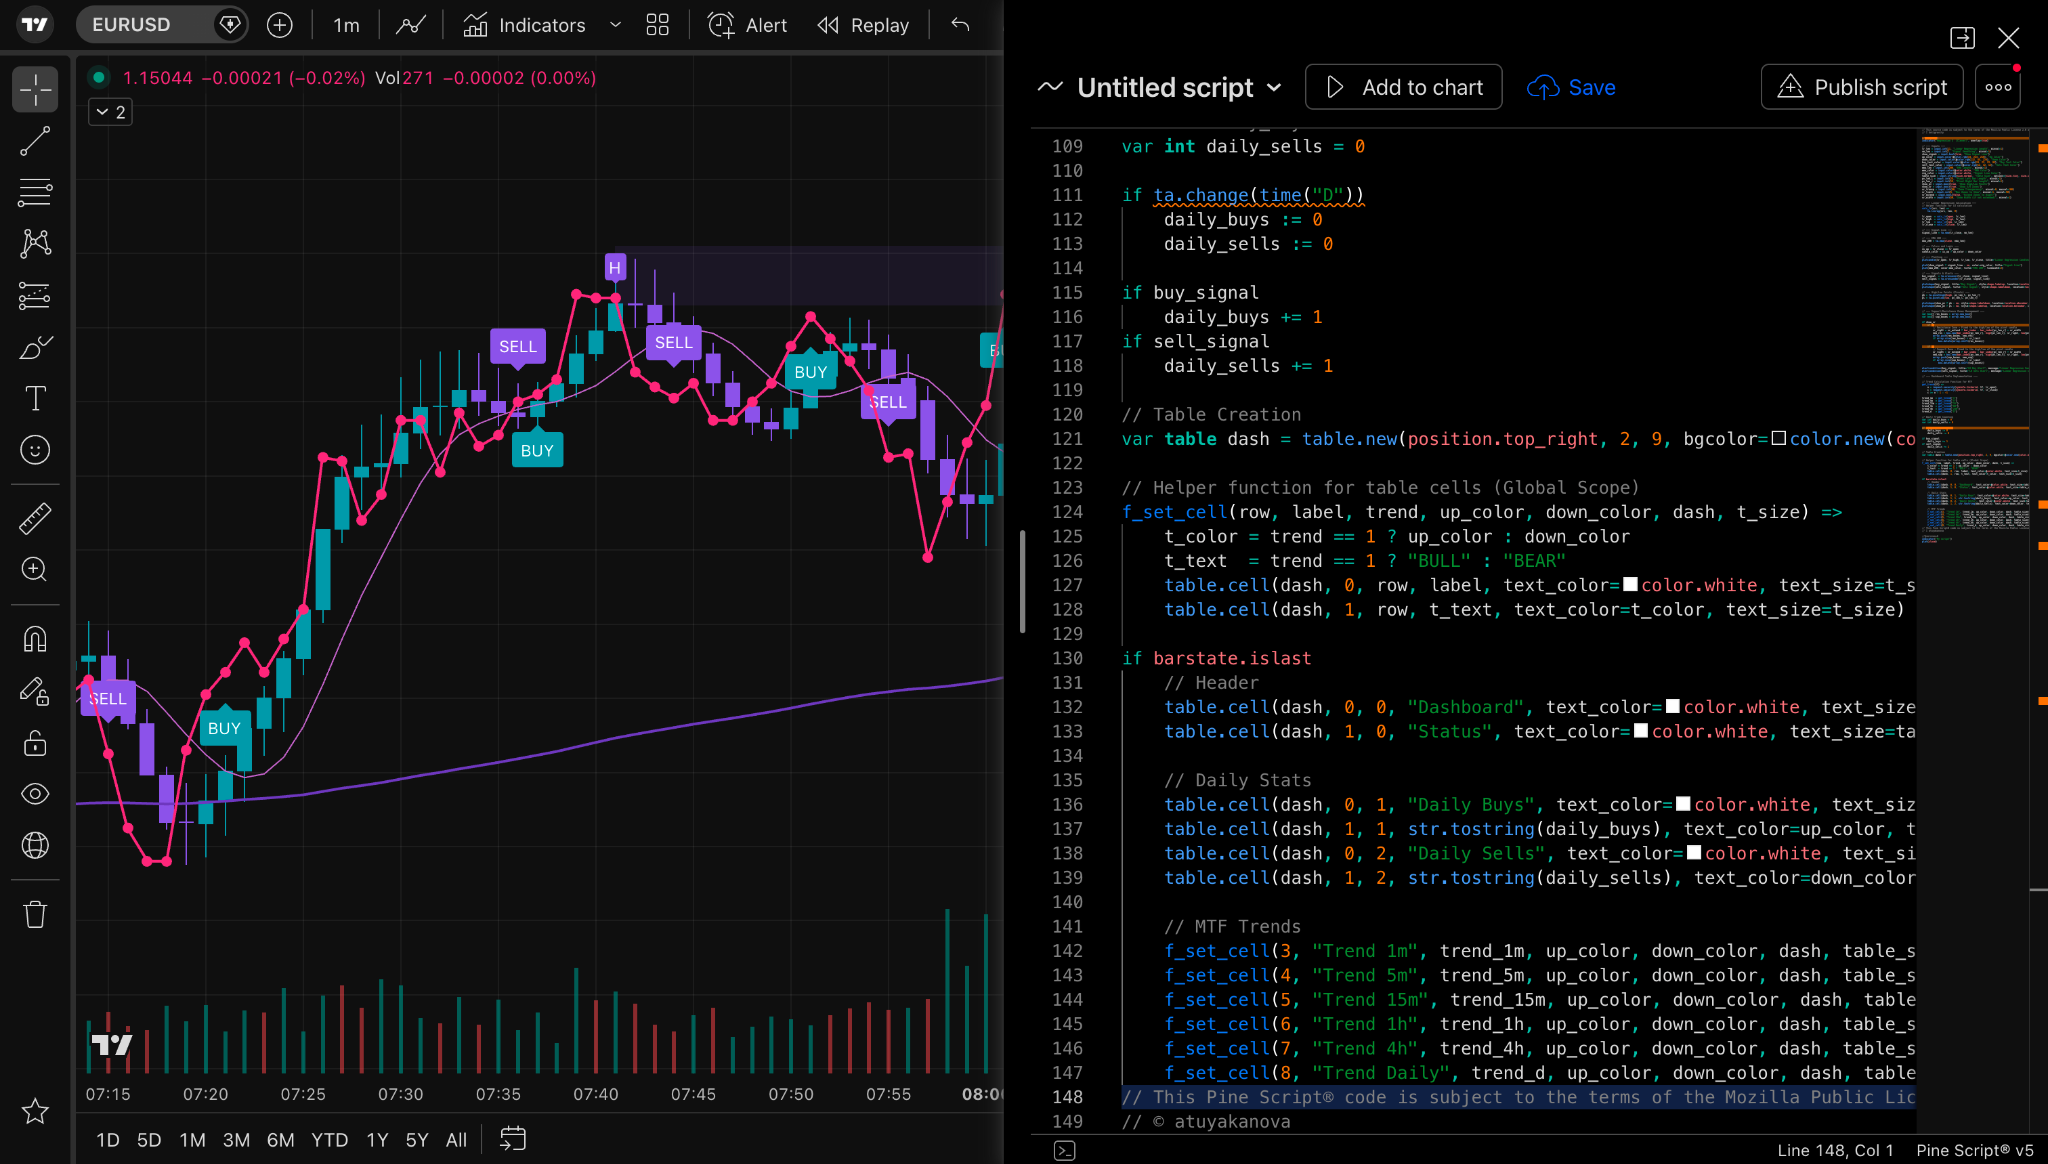Open favorites toolbar star icon
This screenshot has width=2048, height=1164.
tap(35, 1111)
